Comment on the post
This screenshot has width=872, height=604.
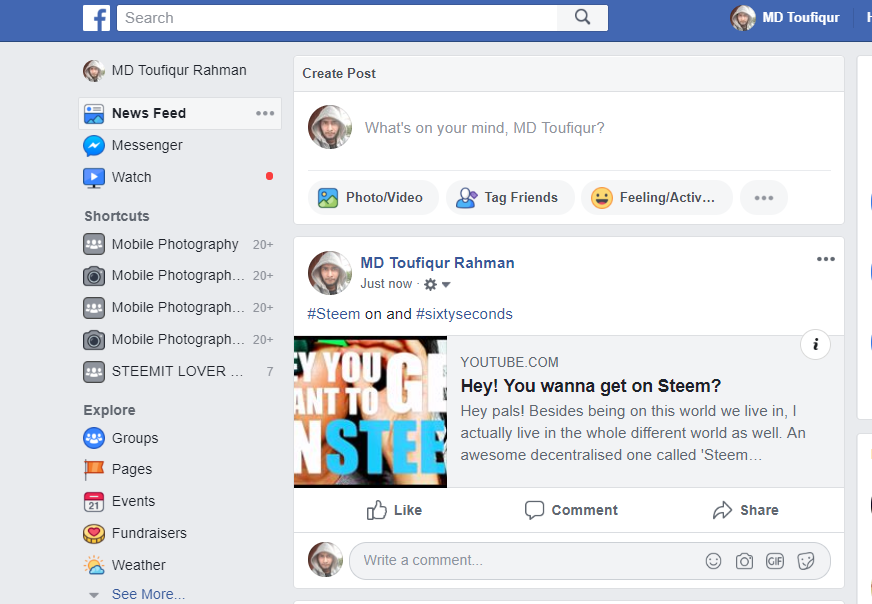(571, 511)
